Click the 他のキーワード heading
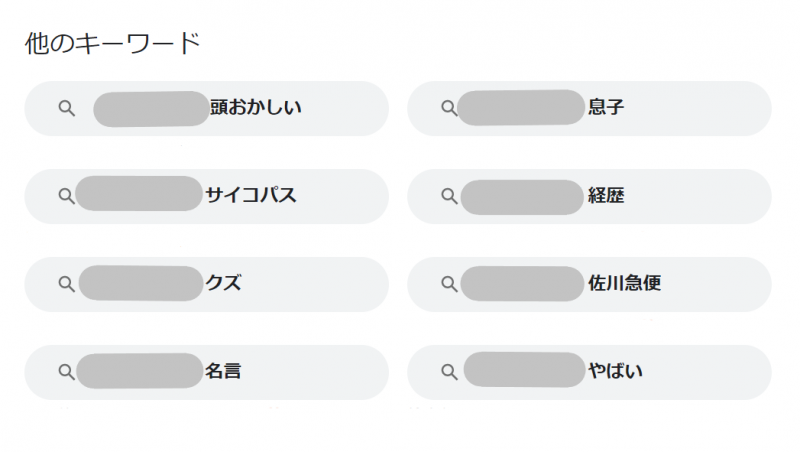 click(x=113, y=43)
